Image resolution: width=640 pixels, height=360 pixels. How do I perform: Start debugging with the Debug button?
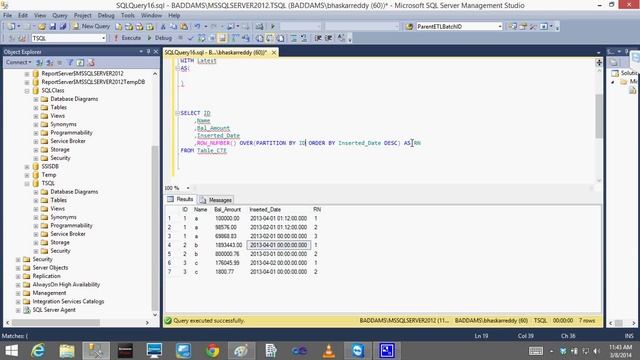[160, 38]
